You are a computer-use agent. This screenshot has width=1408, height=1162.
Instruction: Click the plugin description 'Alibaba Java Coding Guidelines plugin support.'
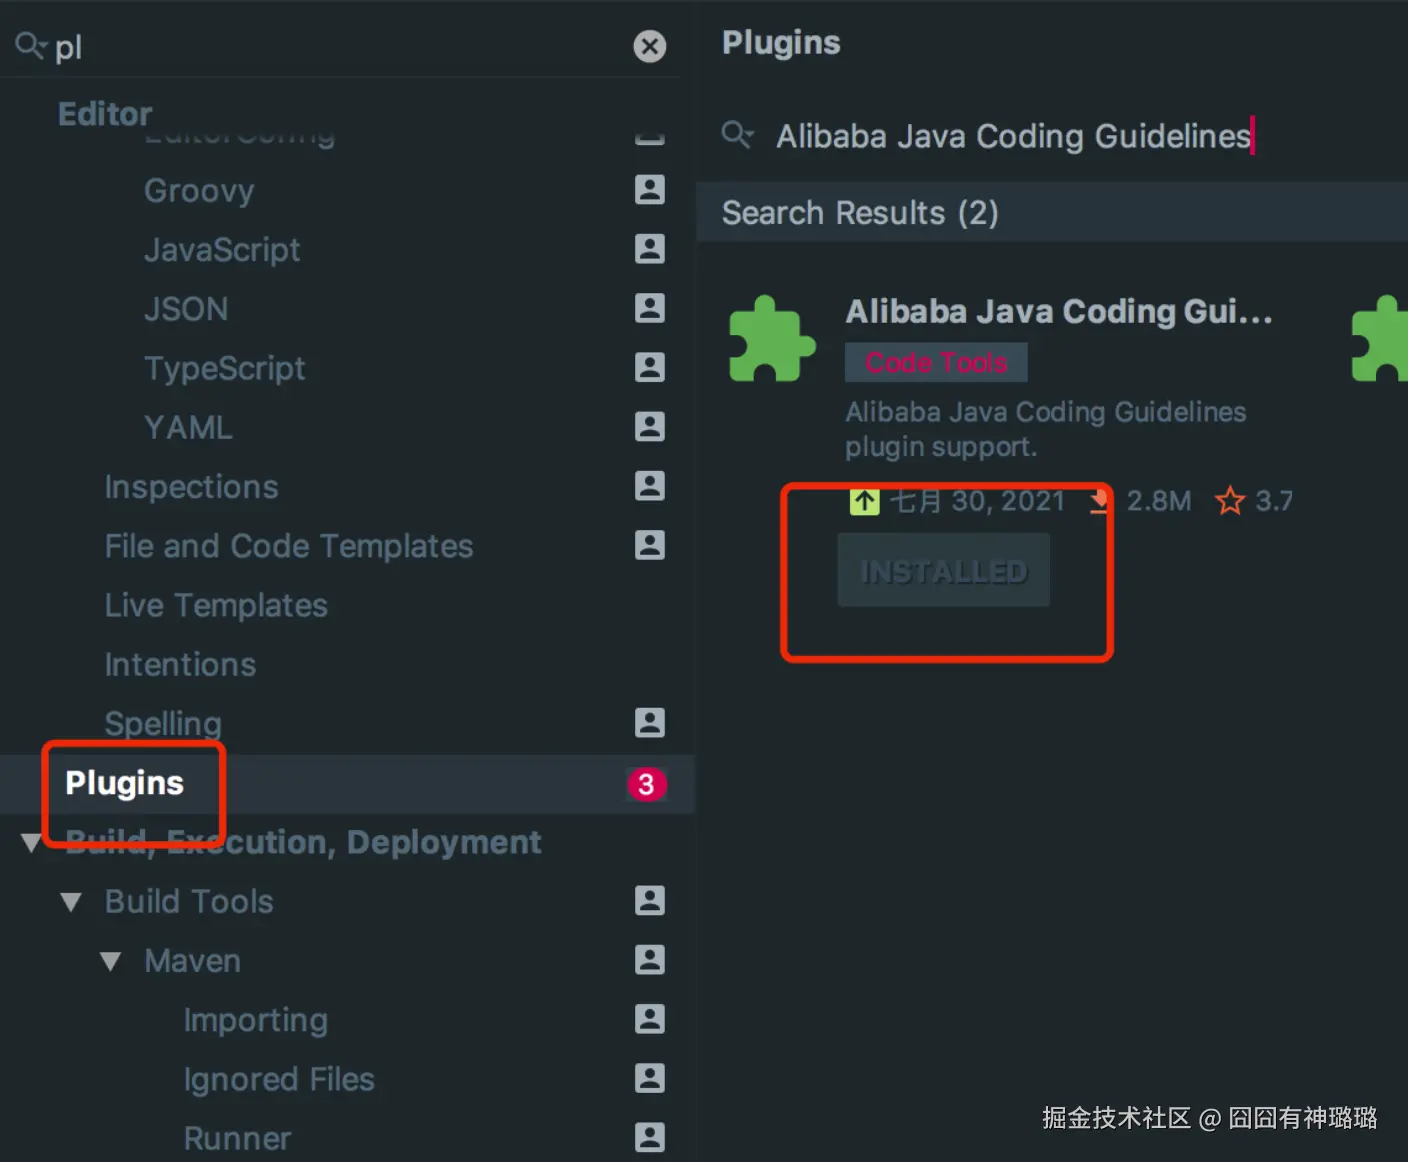pyautogui.click(x=1046, y=429)
